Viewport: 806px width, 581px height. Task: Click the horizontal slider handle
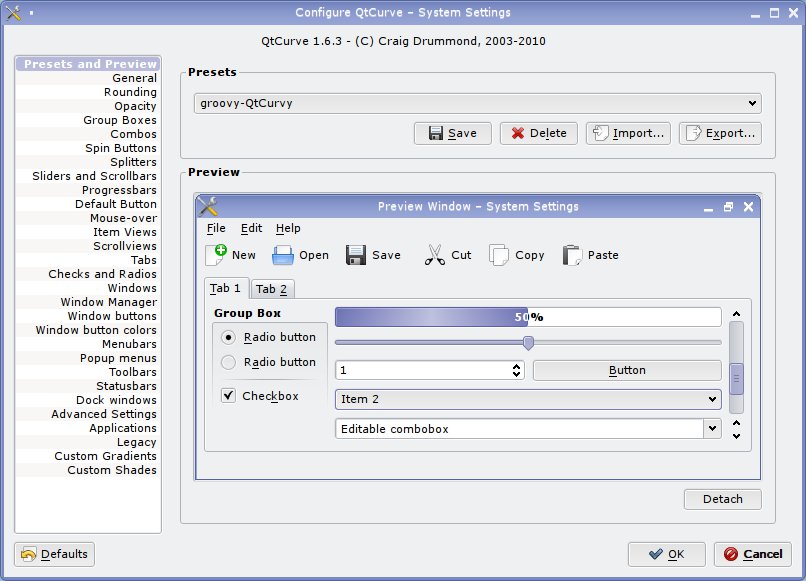(x=528, y=342)
